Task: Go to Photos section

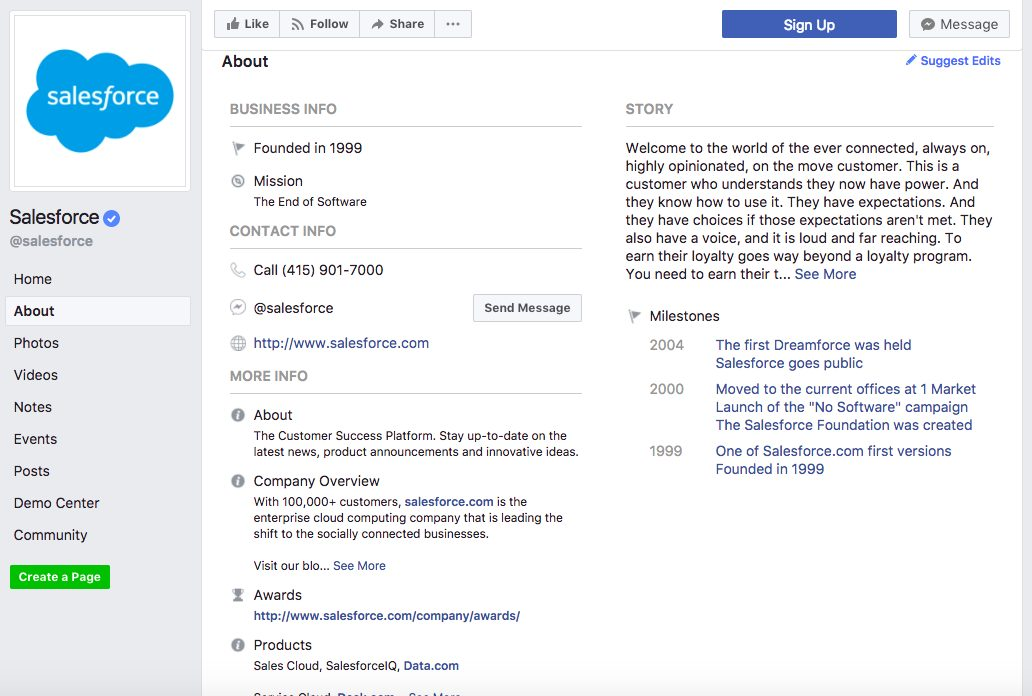Action: pos(98,343)
